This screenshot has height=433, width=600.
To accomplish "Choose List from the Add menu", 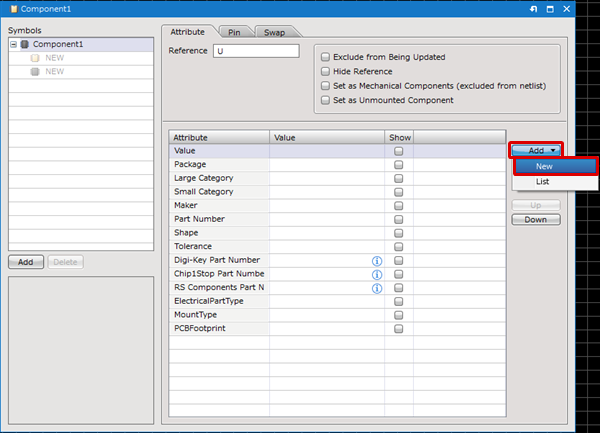I will click(x=543, y=182).
